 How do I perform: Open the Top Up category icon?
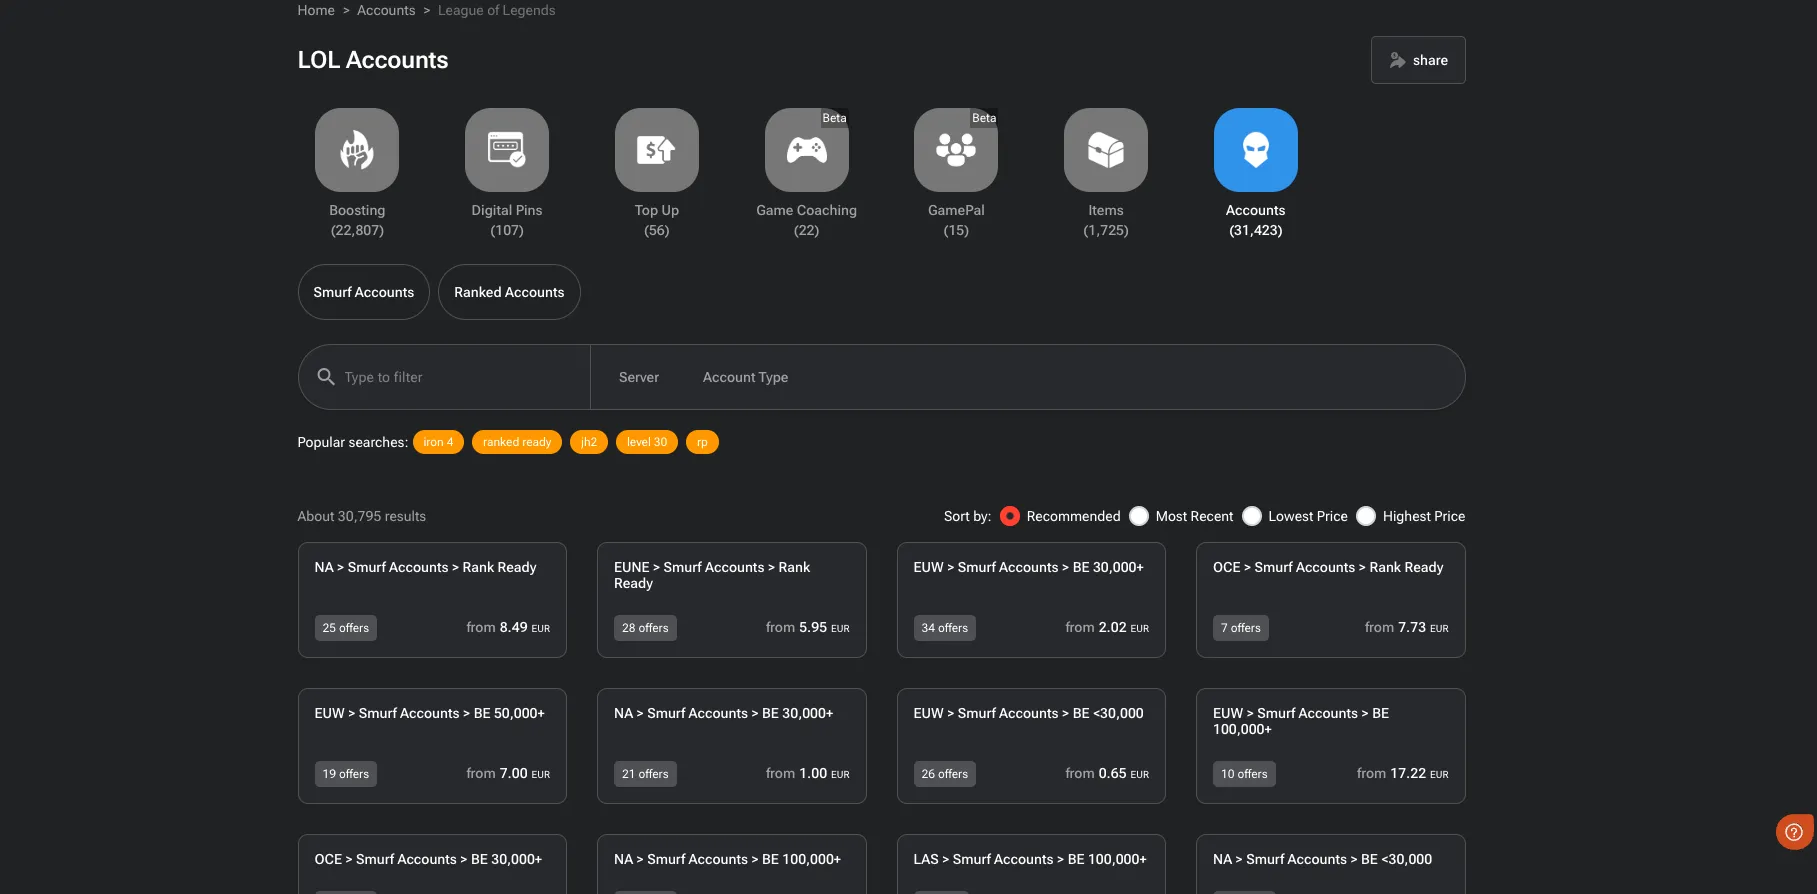(656, 150)
